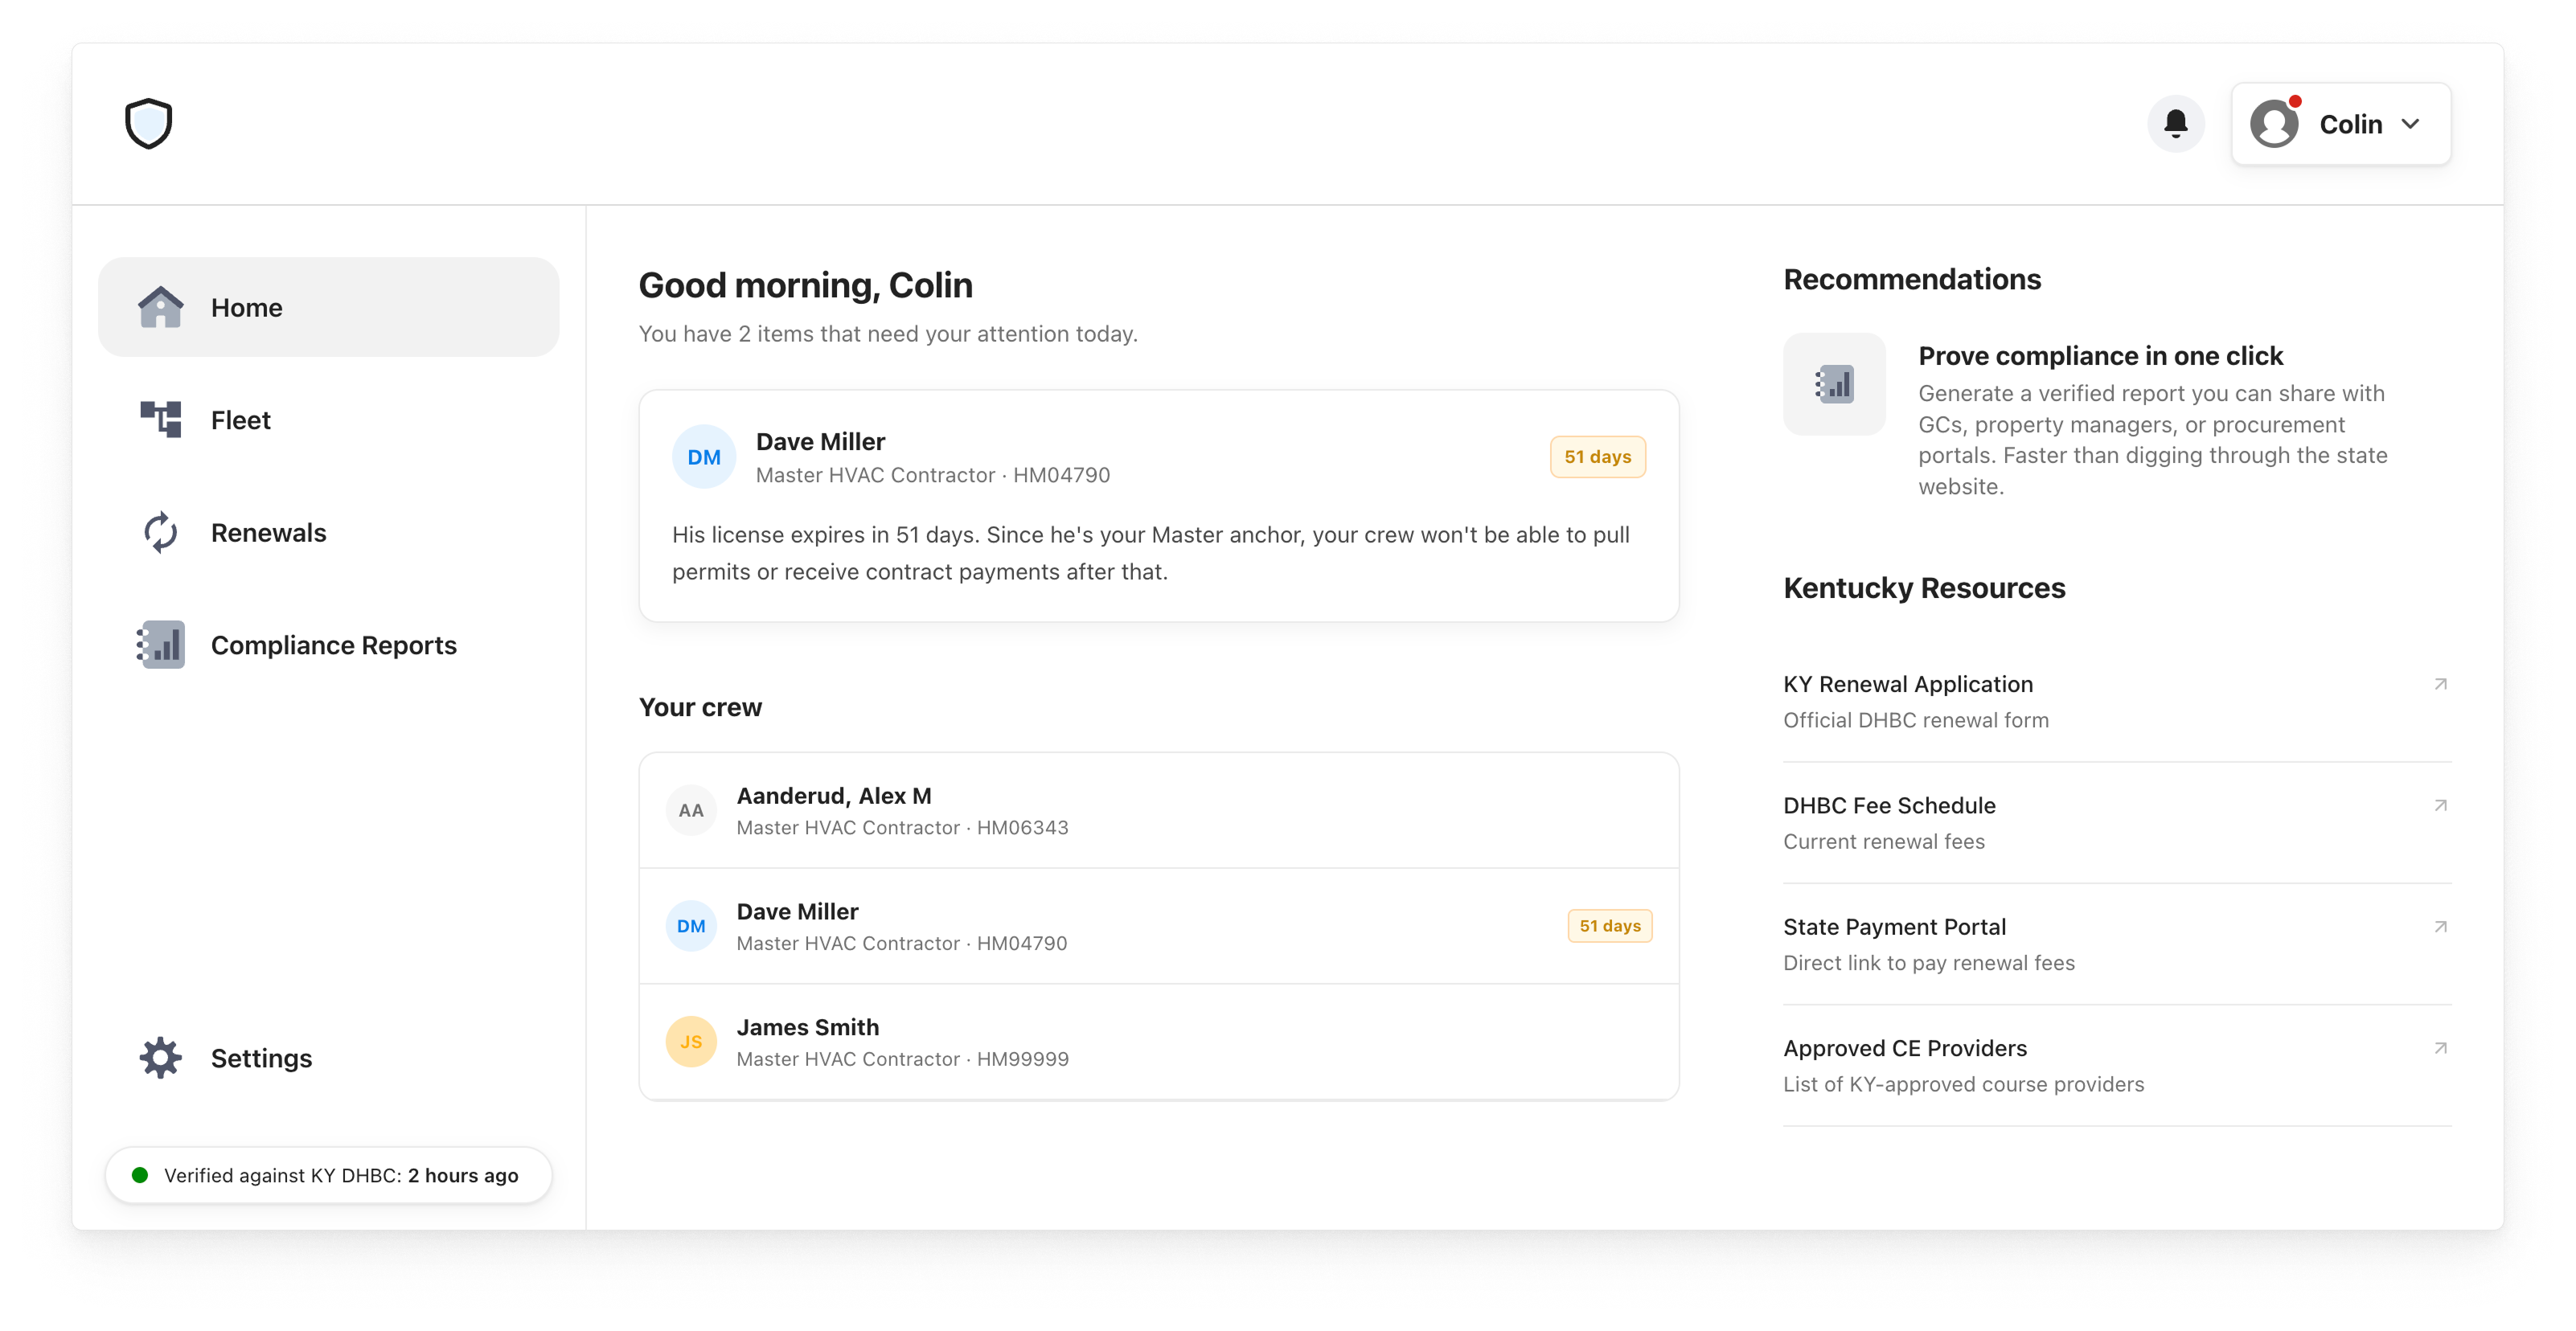The width and height of the screenshot is (2576, 1331).
Task: Click the chevron next to Colin
Action: (x=2410, y=124)
